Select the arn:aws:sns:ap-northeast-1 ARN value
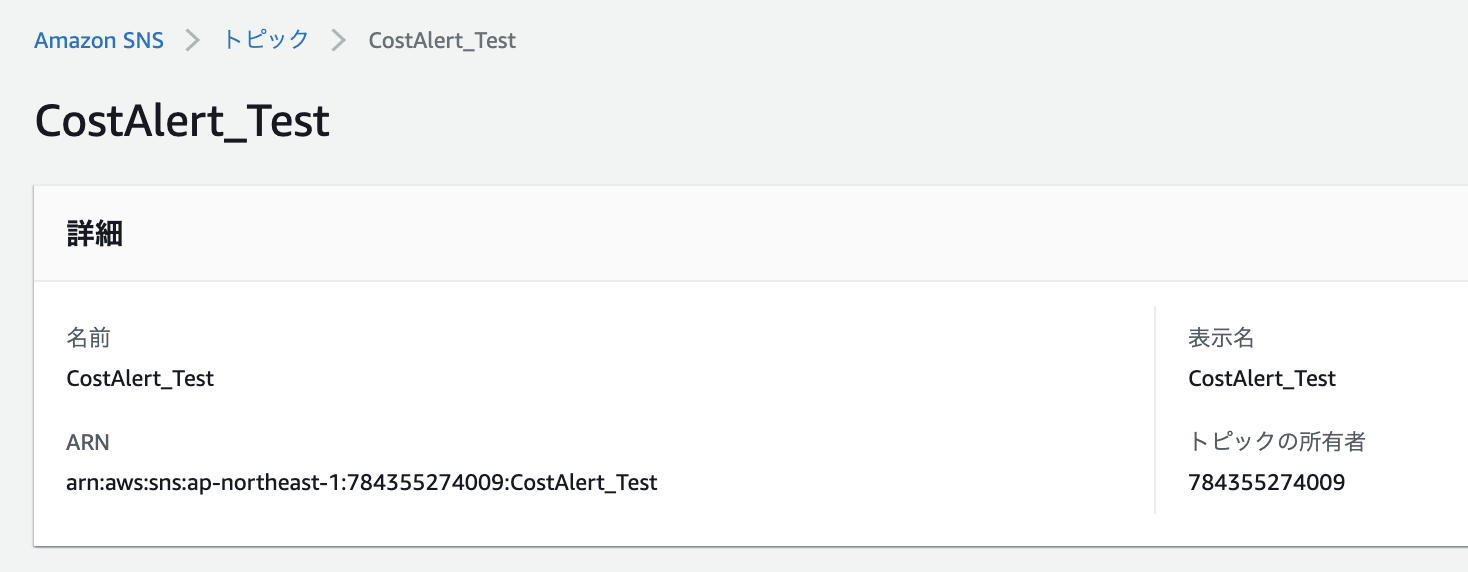Screen dimensions: 1468x572 tap(362, 482)
